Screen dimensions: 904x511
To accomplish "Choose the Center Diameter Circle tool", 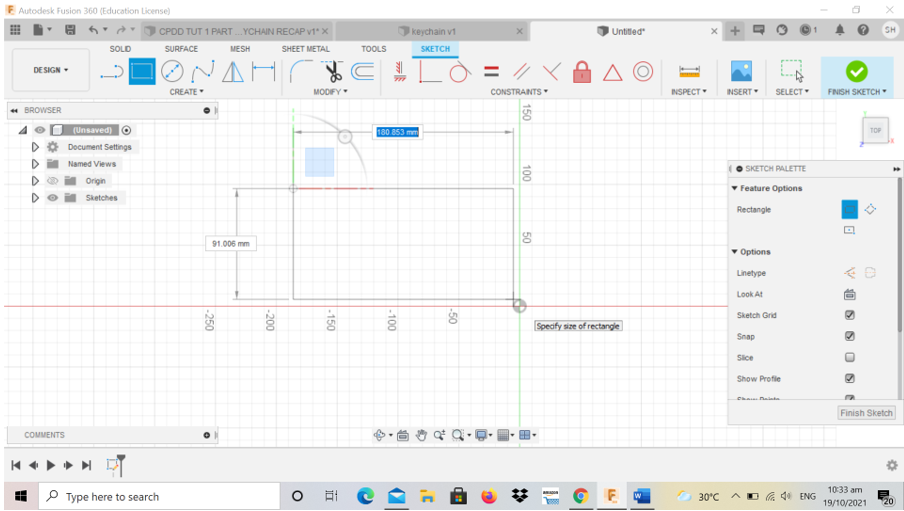I will pyautogui.click(x=172, y=72).
